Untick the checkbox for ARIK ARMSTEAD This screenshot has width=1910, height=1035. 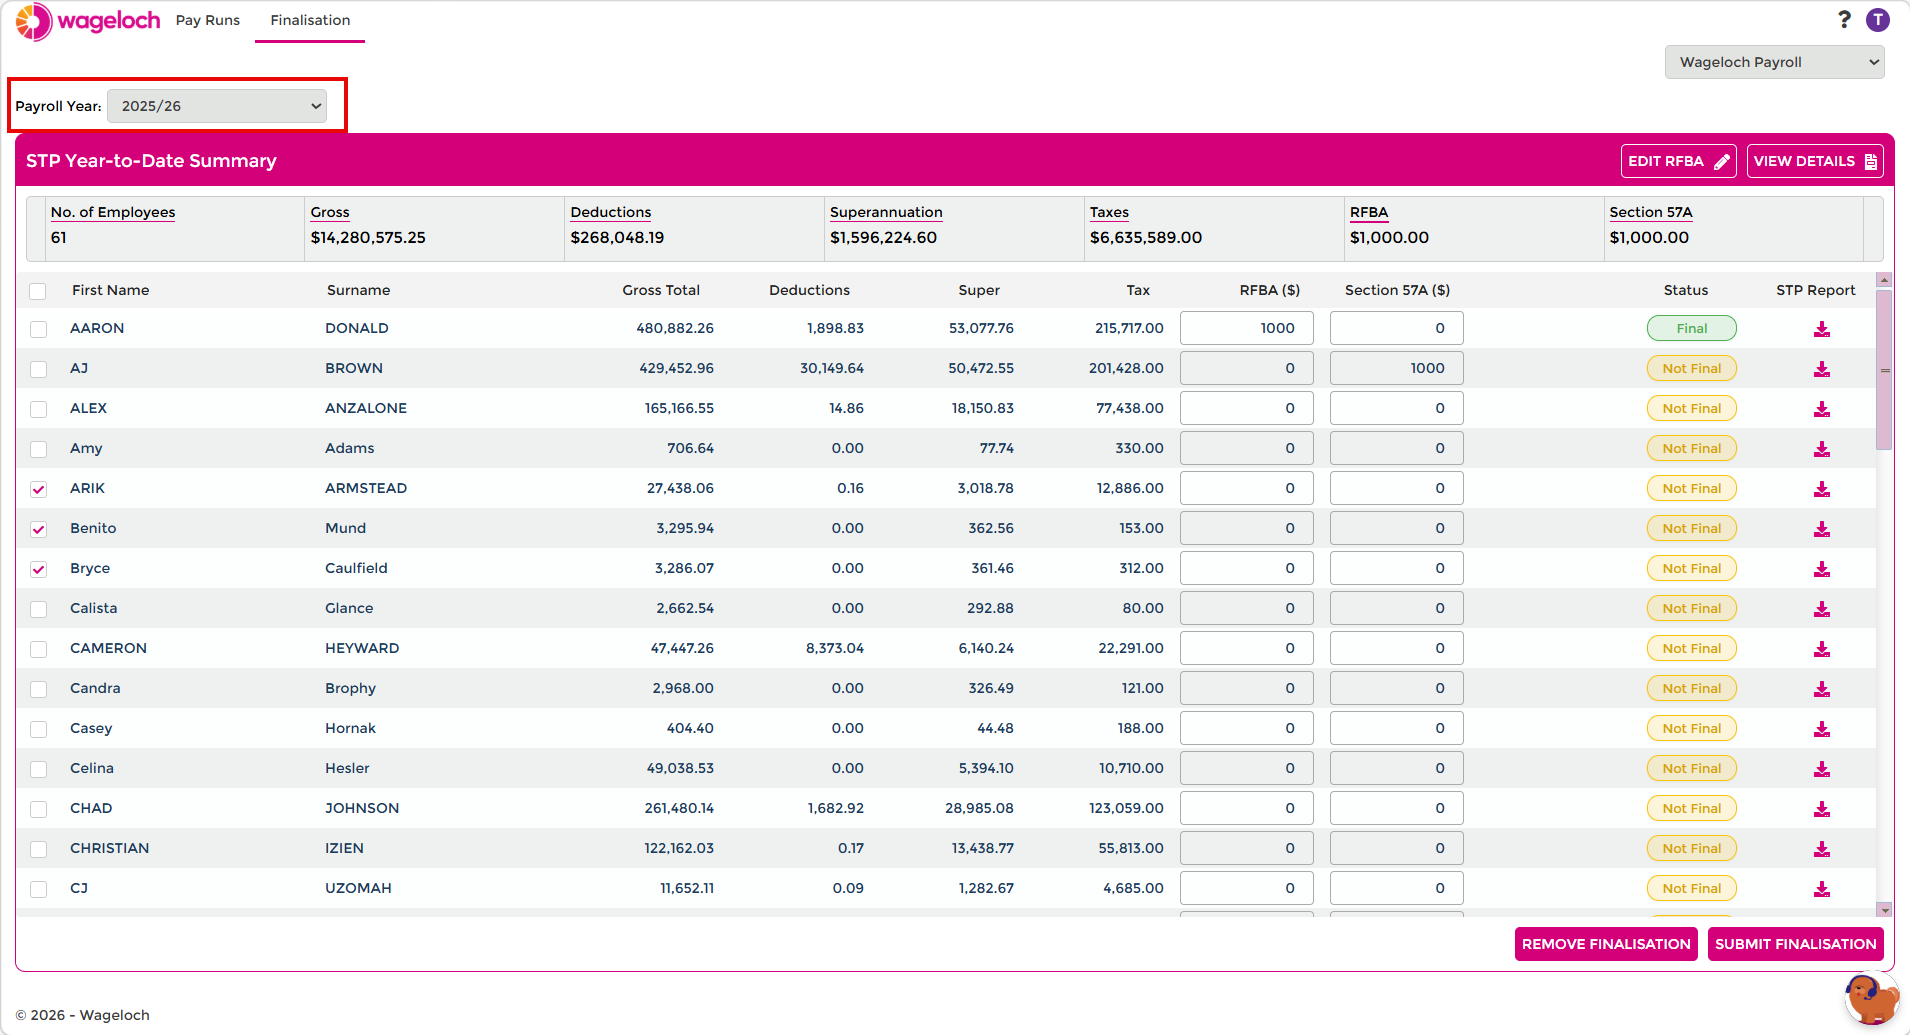point(38,489)
